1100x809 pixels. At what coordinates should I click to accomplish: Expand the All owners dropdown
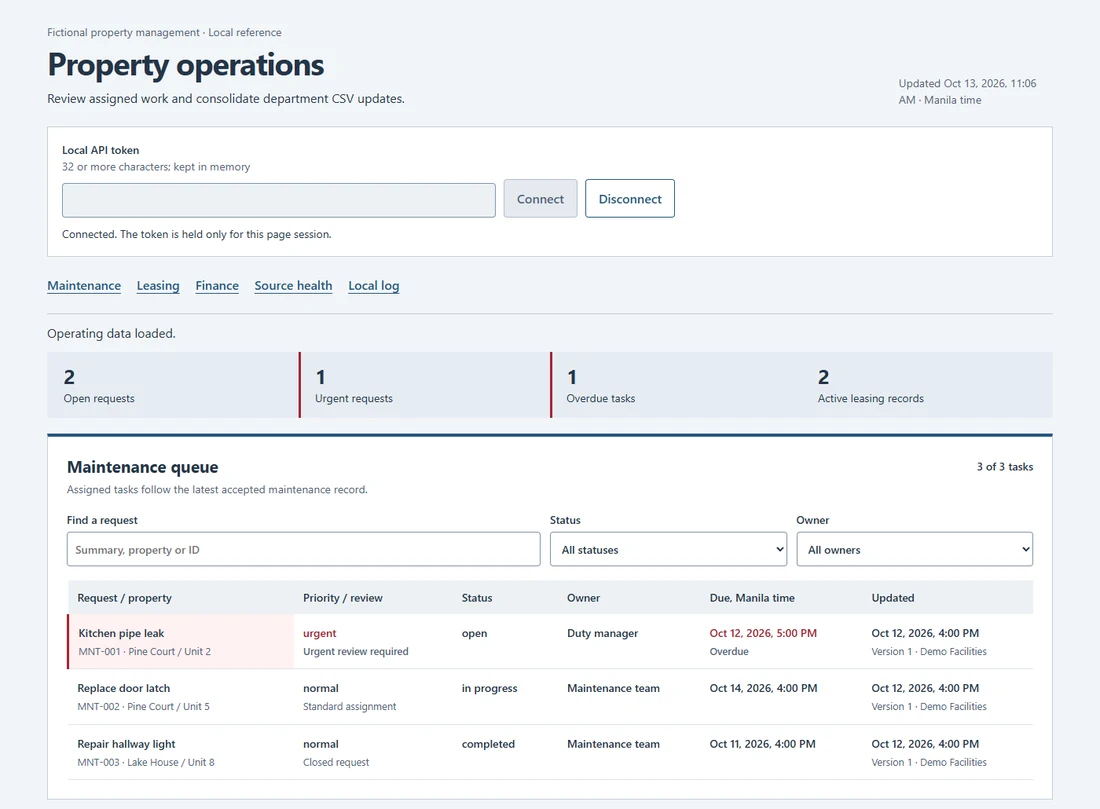915,549
